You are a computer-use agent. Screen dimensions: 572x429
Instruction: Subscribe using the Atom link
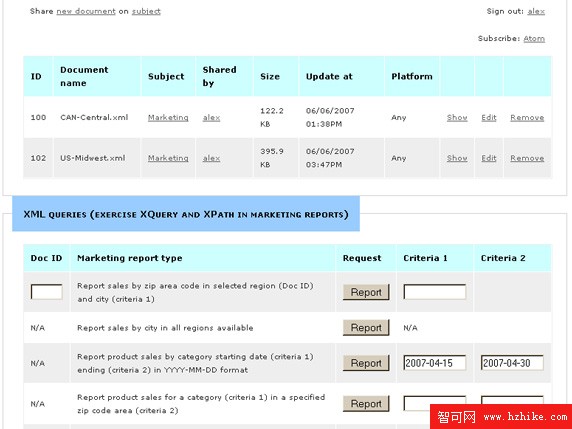point(534,38)
